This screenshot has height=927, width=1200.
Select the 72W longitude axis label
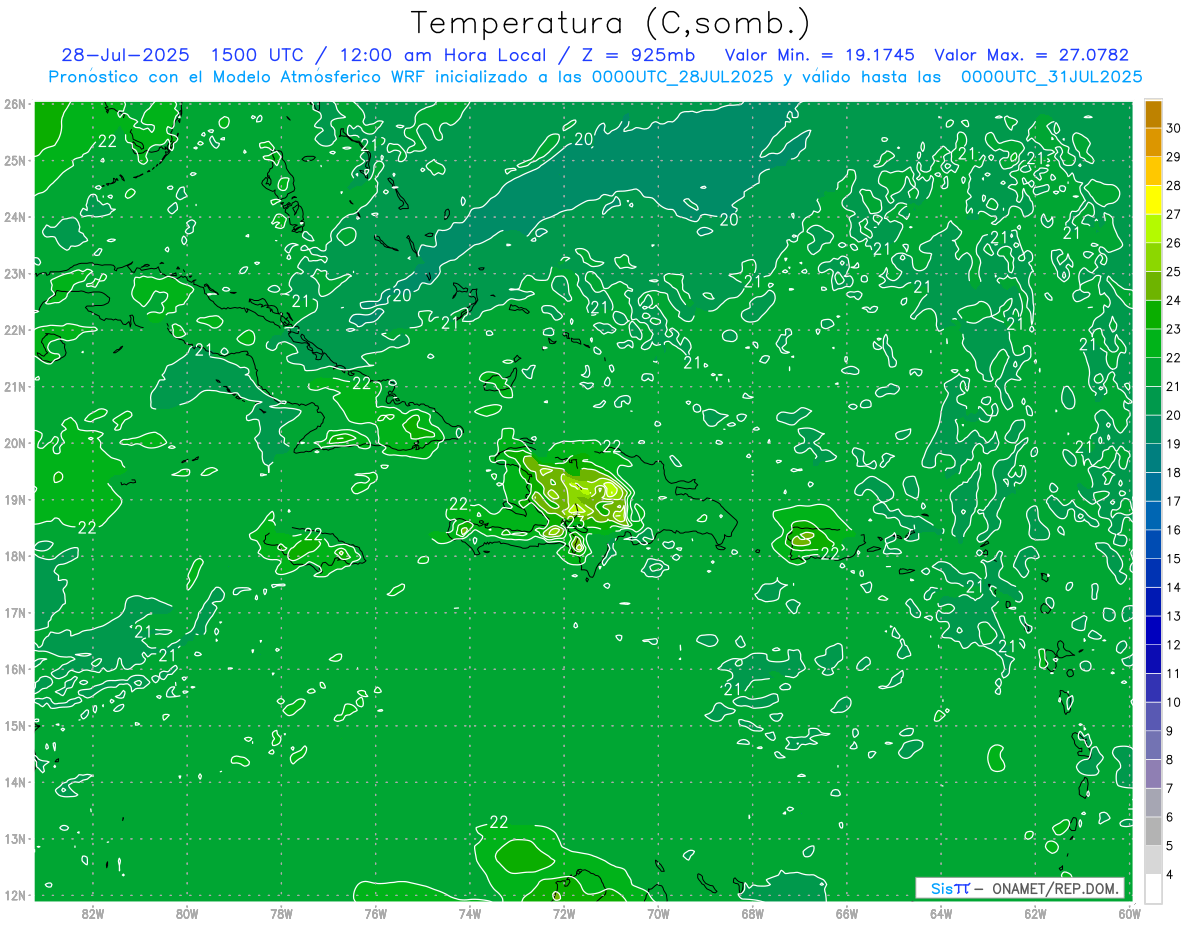(x=564, y=912)
